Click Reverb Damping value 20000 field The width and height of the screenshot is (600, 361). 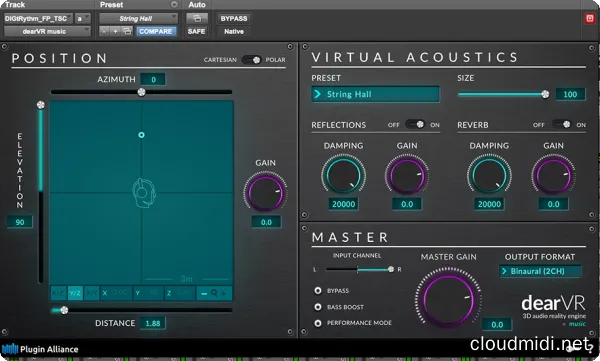click(489, 204)
